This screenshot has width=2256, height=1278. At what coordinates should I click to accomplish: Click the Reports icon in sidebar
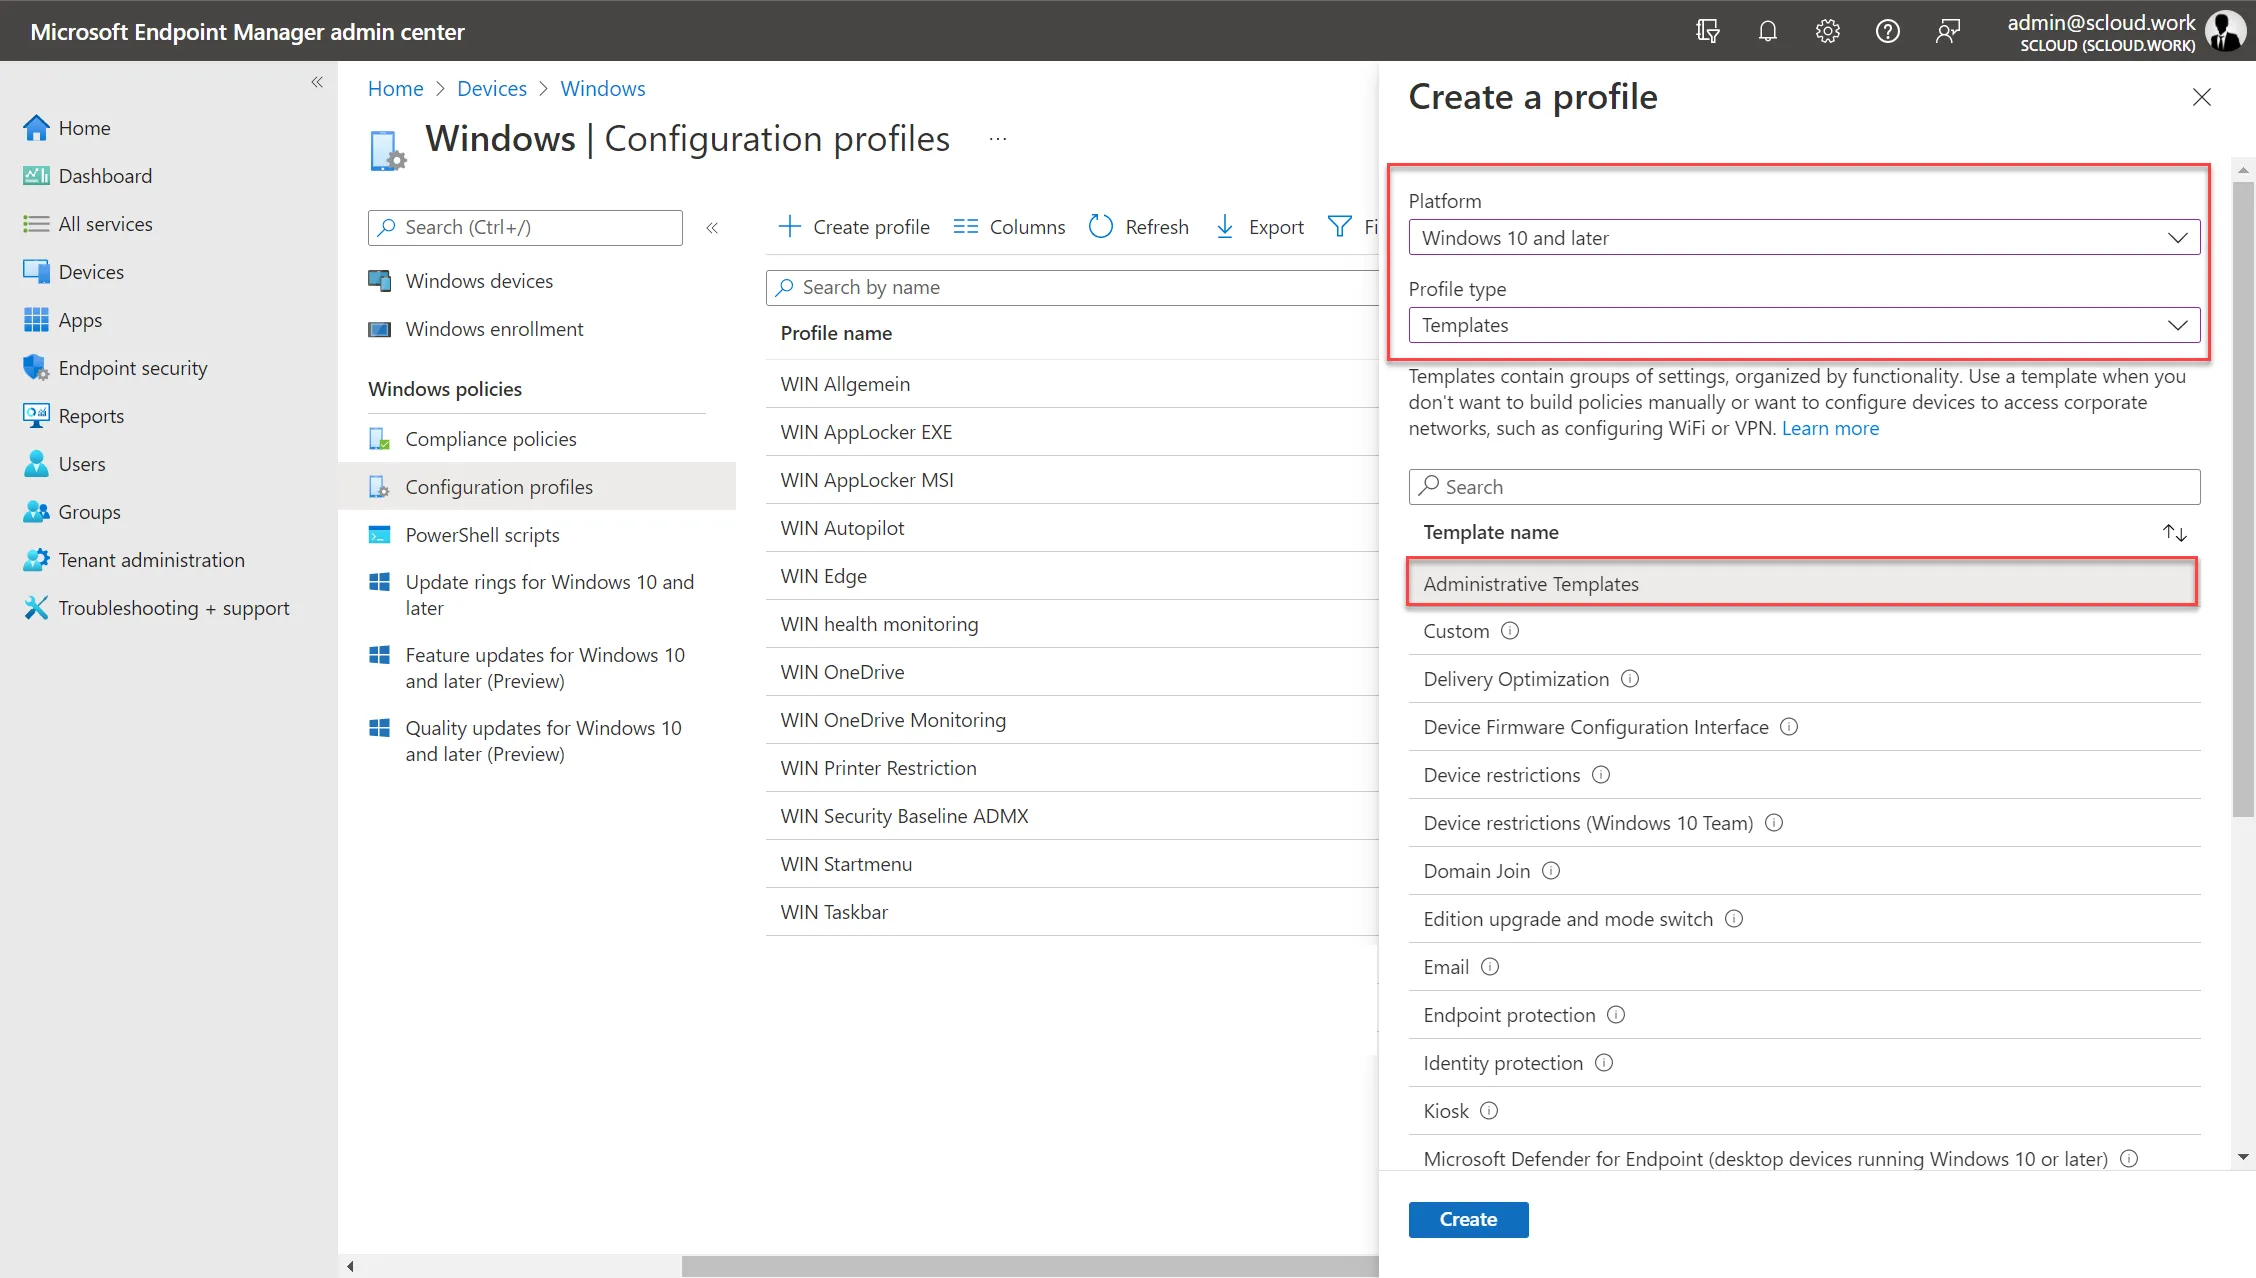[x=36, y=415]
